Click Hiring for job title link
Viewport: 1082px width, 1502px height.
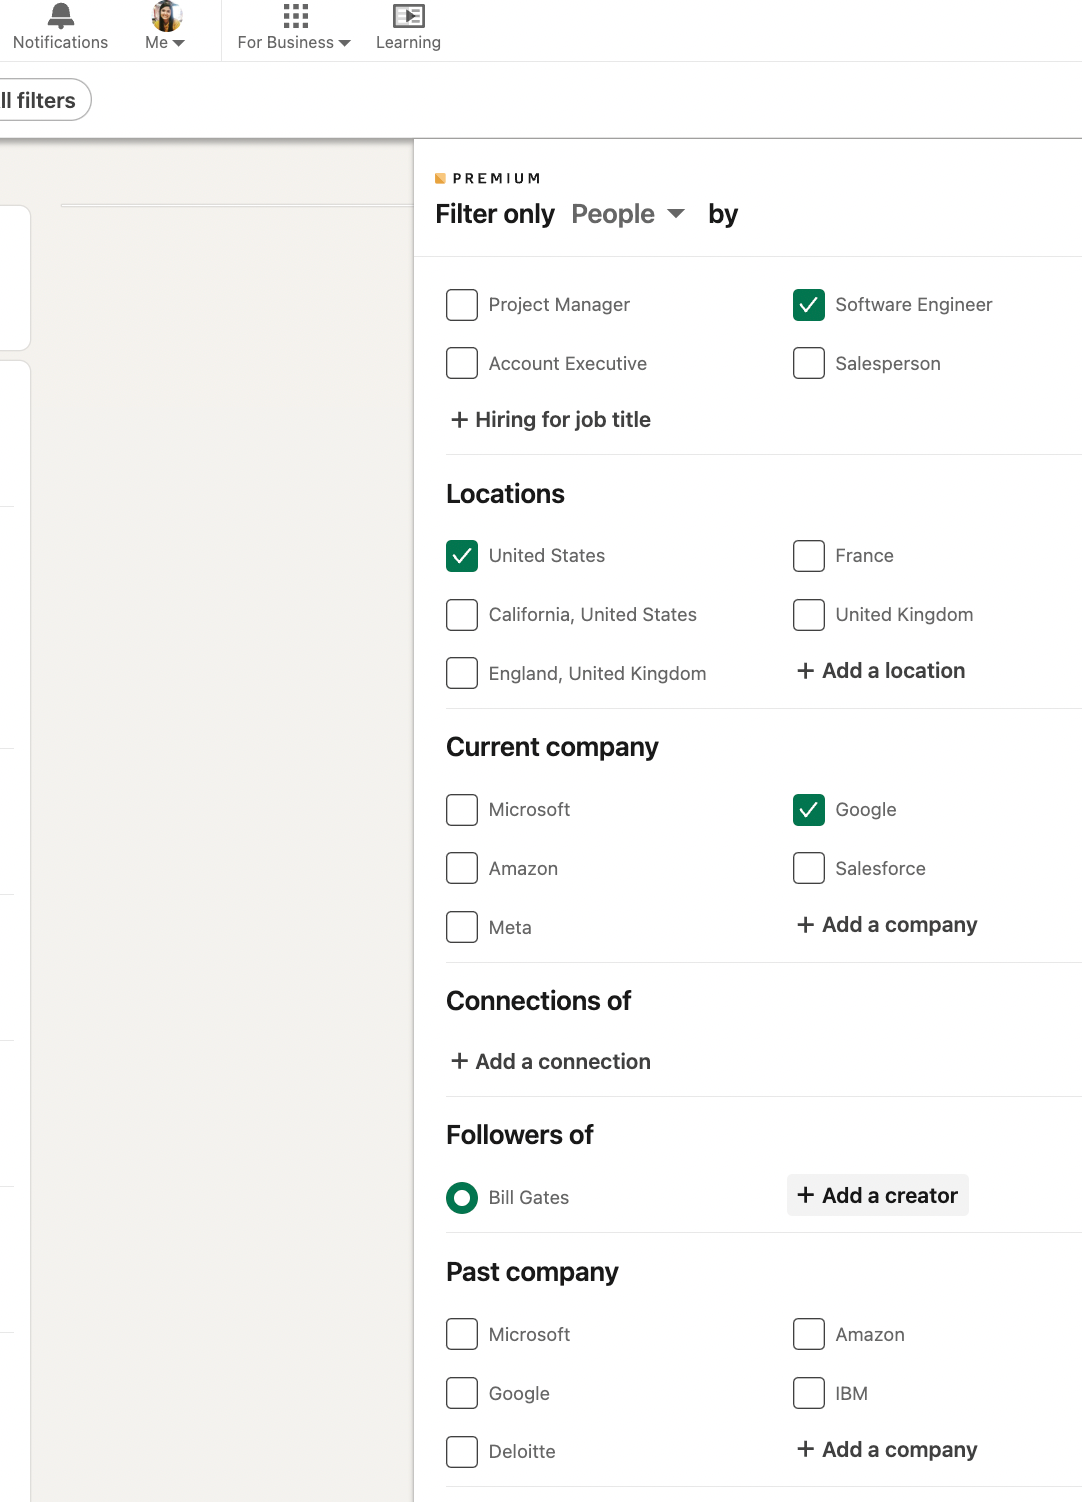(x=551, y=420)
